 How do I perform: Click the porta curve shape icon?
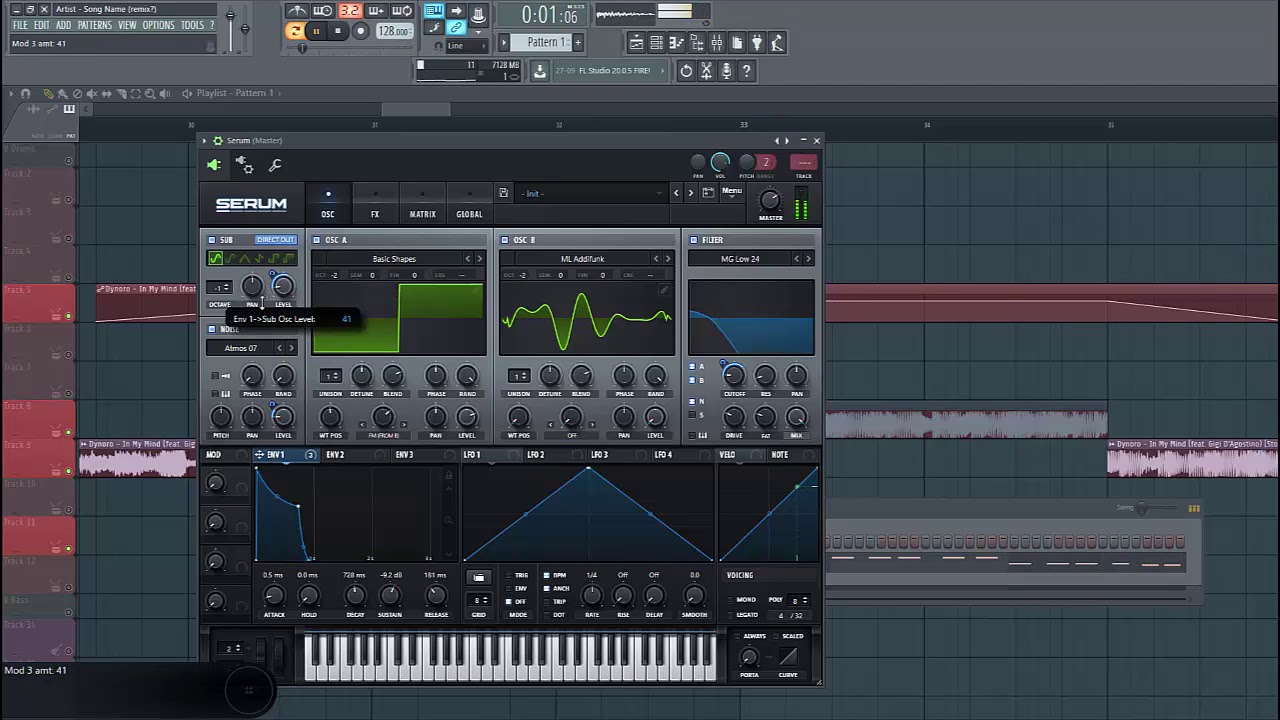click(x=788, y=657)
